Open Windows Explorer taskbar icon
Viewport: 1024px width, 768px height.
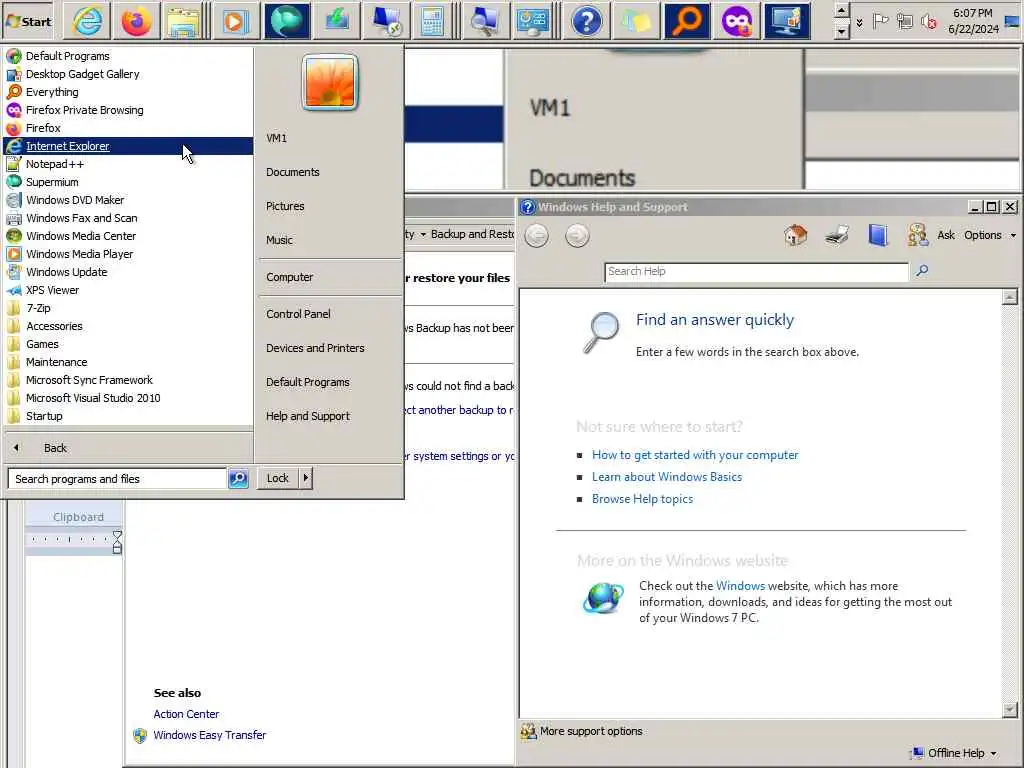click(184, 21)
